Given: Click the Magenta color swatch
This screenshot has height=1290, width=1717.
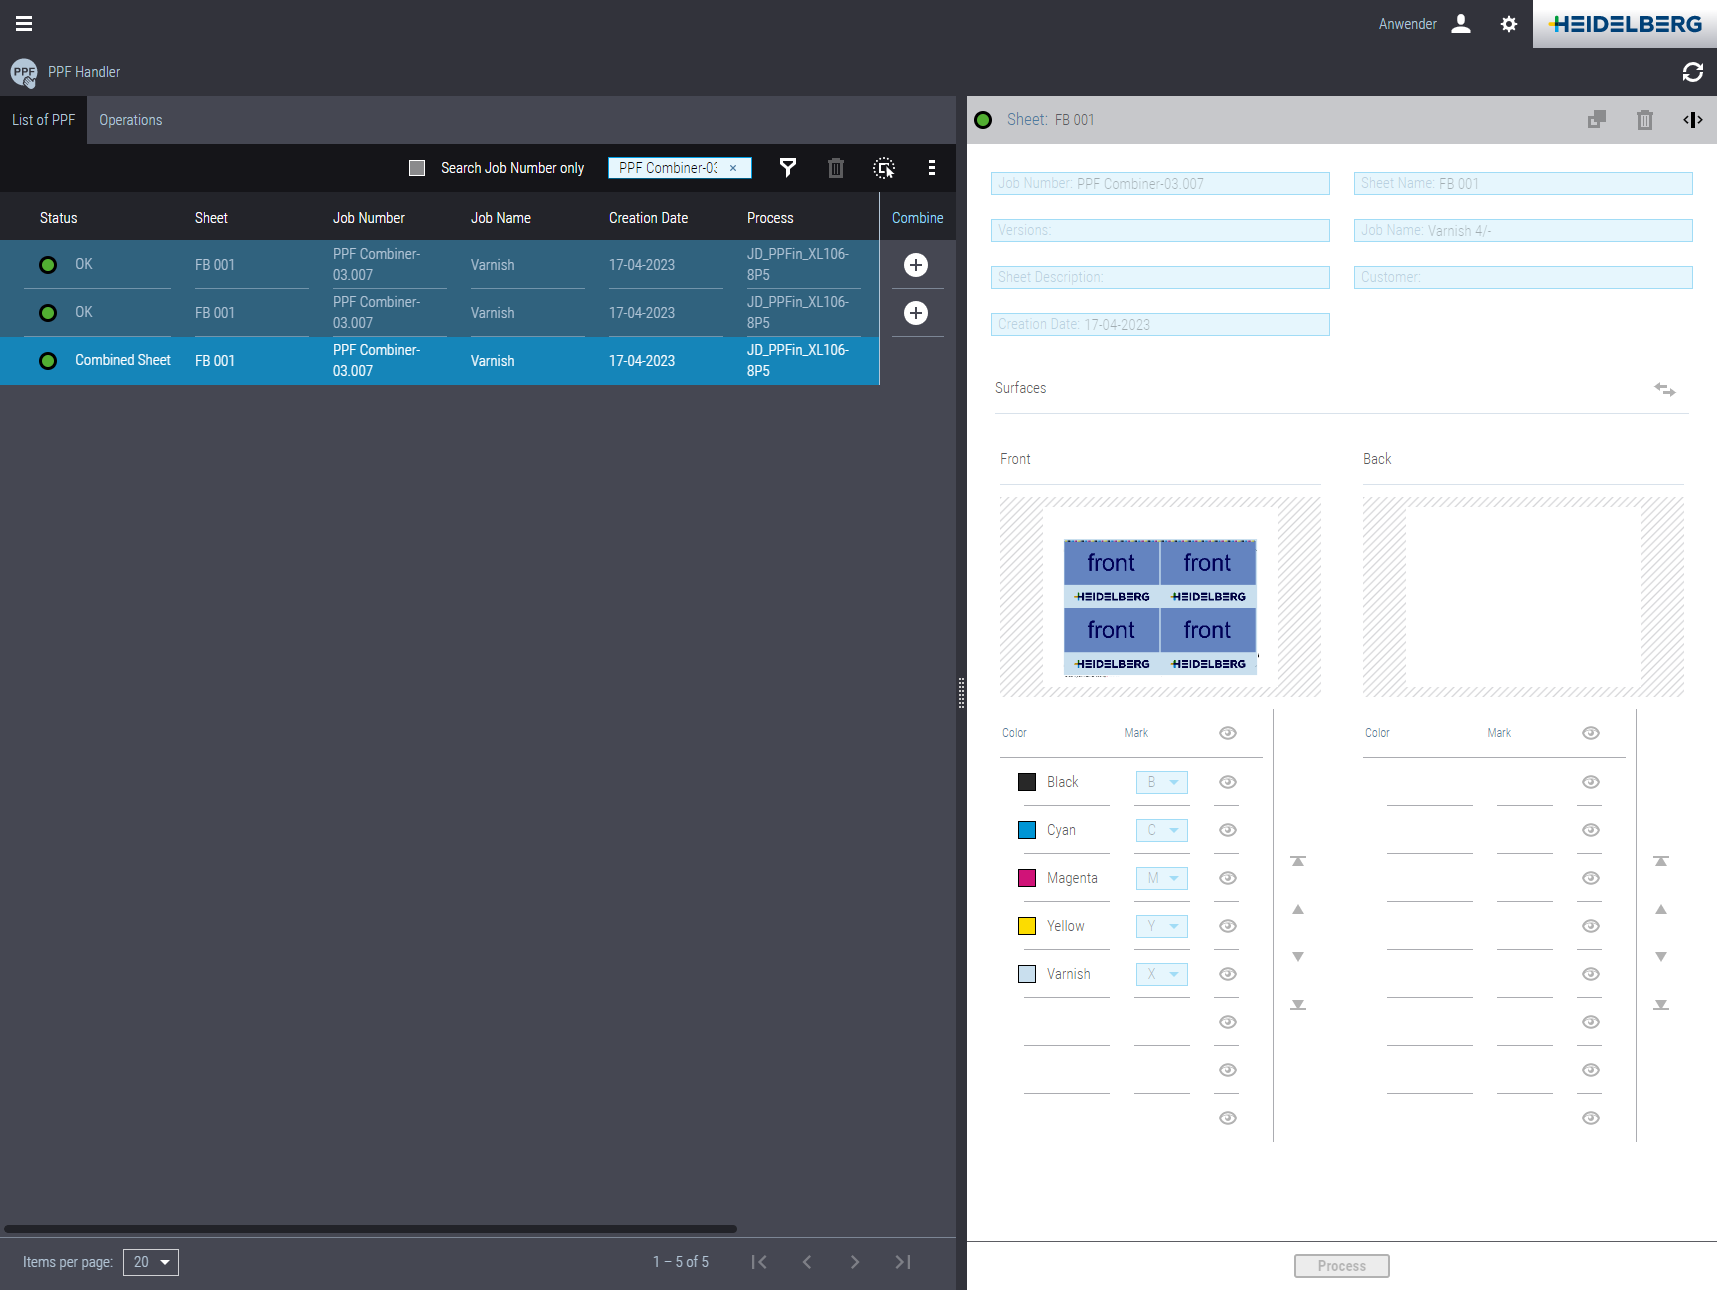Looking at the screenshot, I should pyautogui.click(x=1027, y=878).
